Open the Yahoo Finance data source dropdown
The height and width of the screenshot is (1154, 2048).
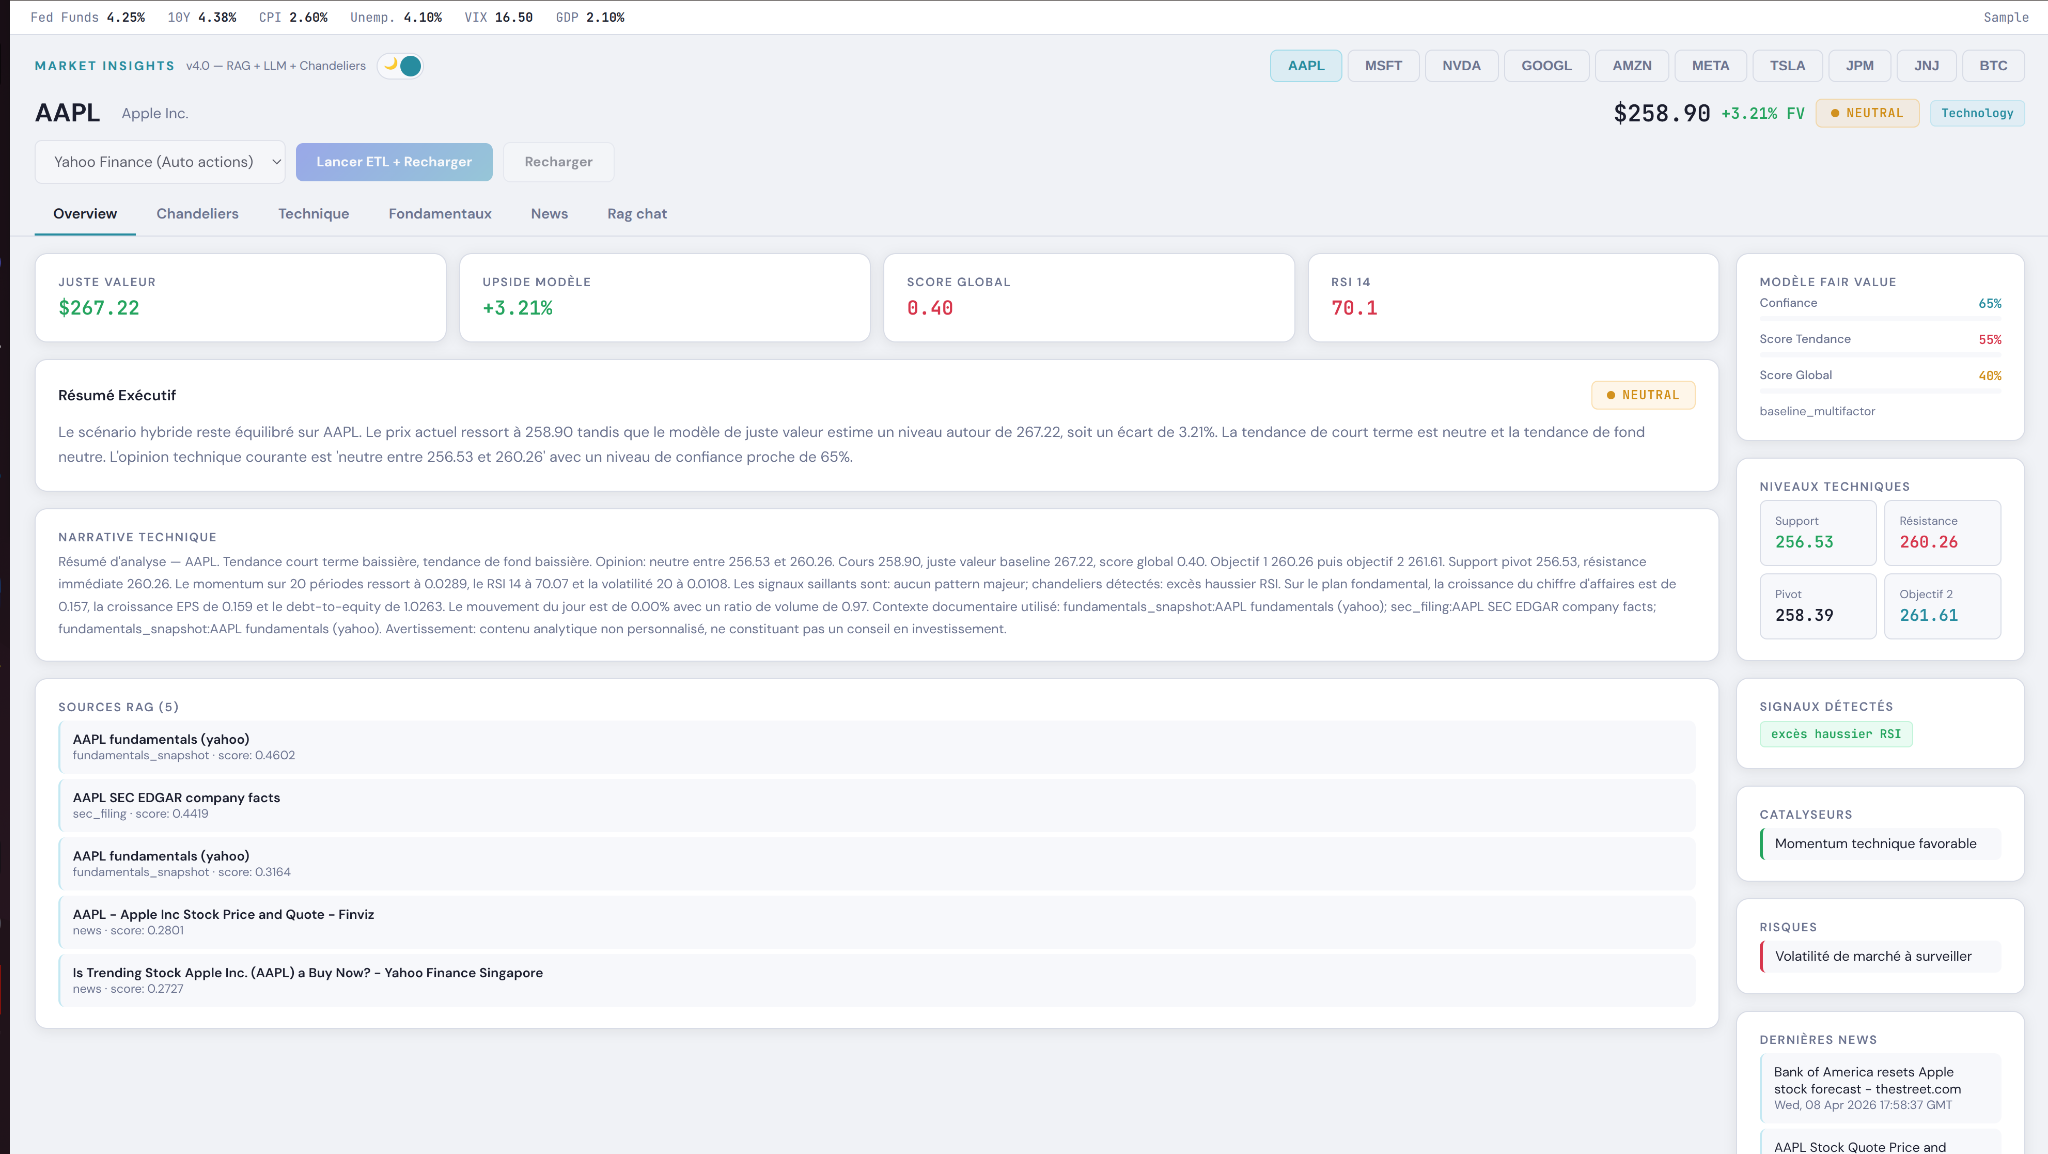[x=160, y=161]
